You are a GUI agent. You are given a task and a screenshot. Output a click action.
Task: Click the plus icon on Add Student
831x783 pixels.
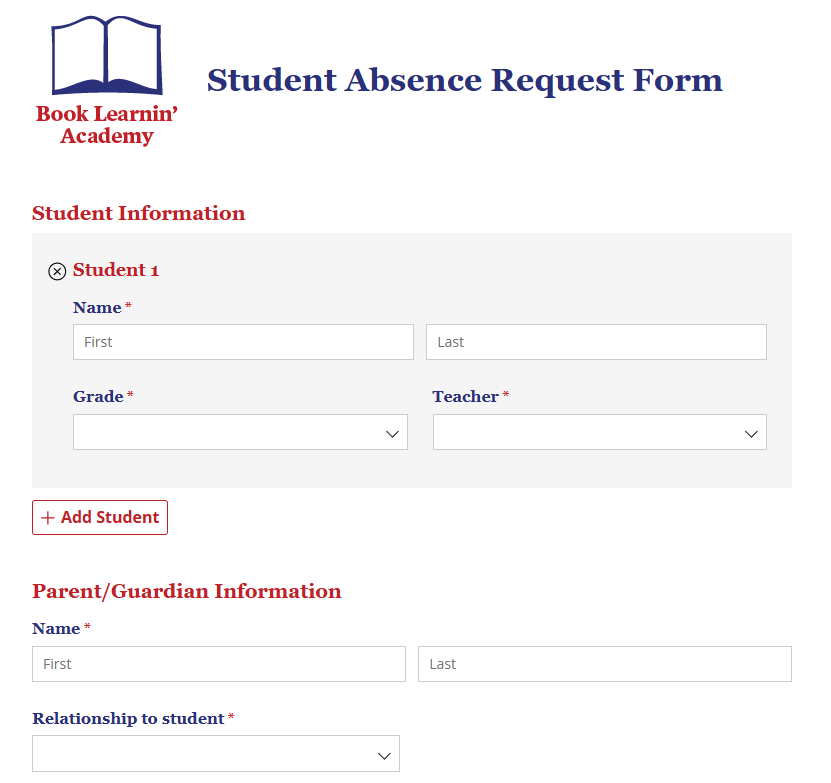pos(49,517)
